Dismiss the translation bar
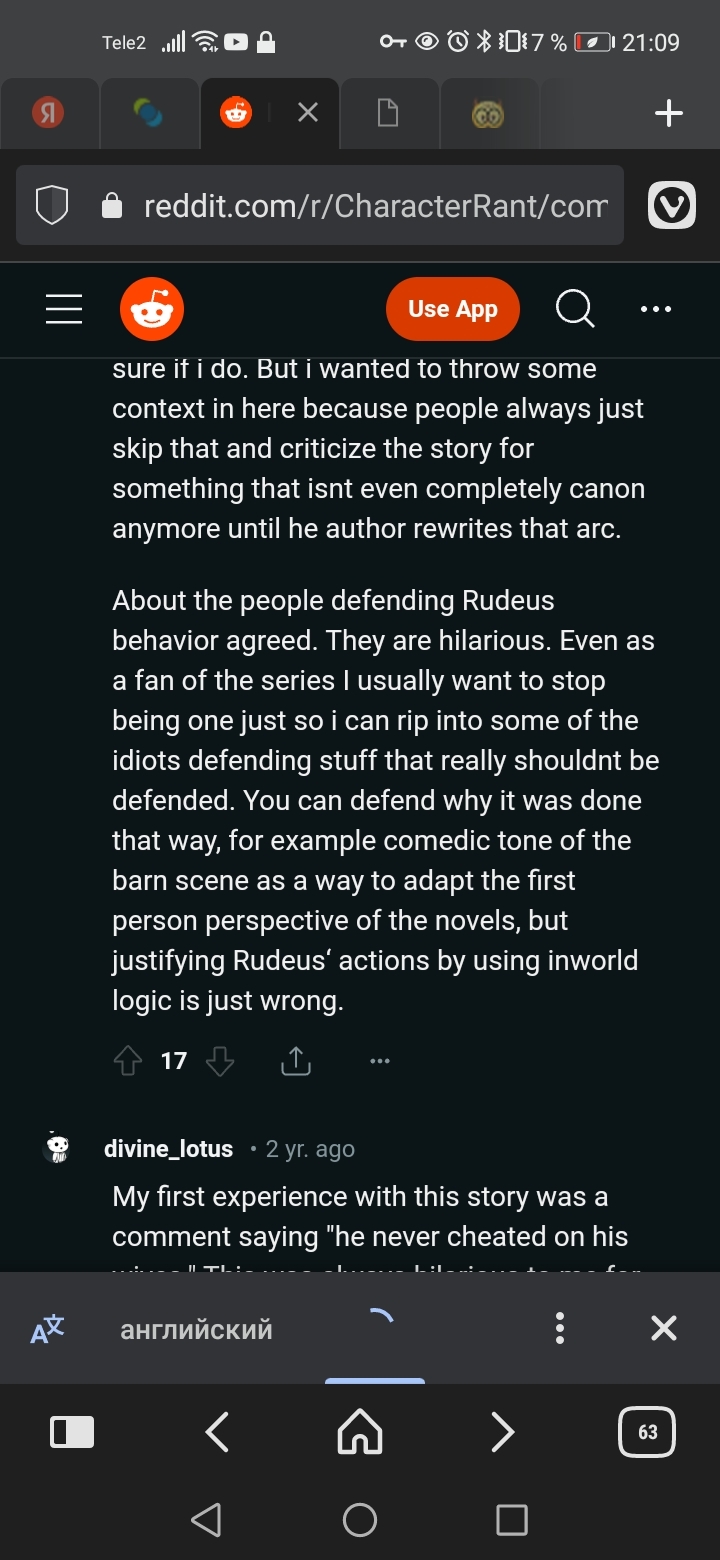The height and width of the screenshot is (1560, 720). coord(664,1328)
